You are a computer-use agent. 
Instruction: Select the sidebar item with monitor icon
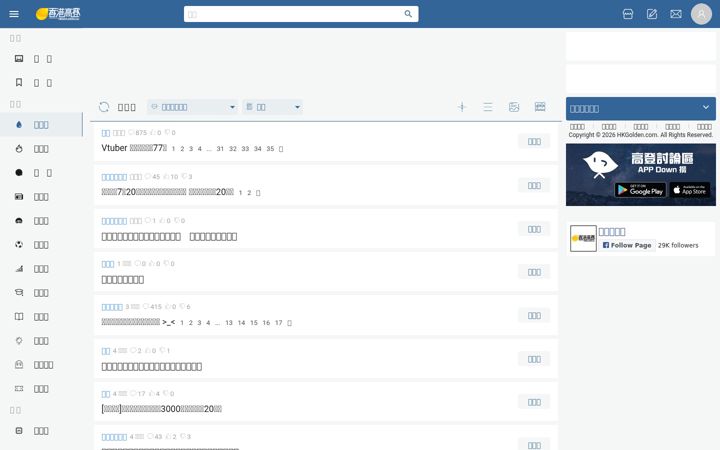point(41,59)
